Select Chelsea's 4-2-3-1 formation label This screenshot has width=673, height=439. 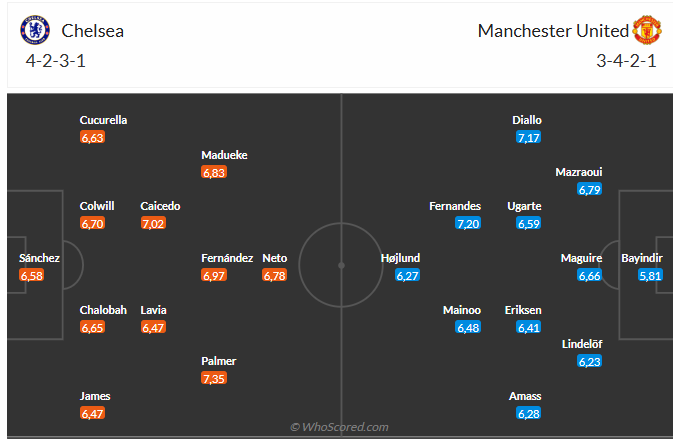coord(55,61)
